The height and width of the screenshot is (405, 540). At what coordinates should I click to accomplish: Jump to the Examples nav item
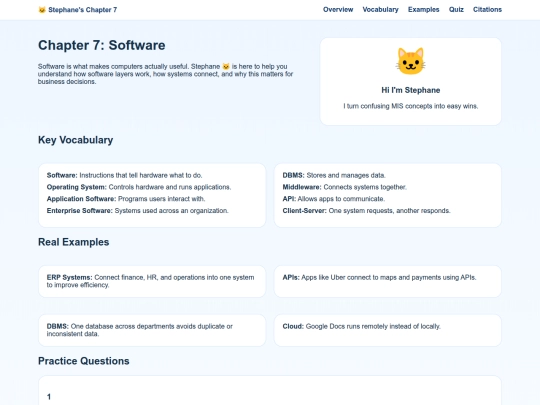(x=424, y=10)
